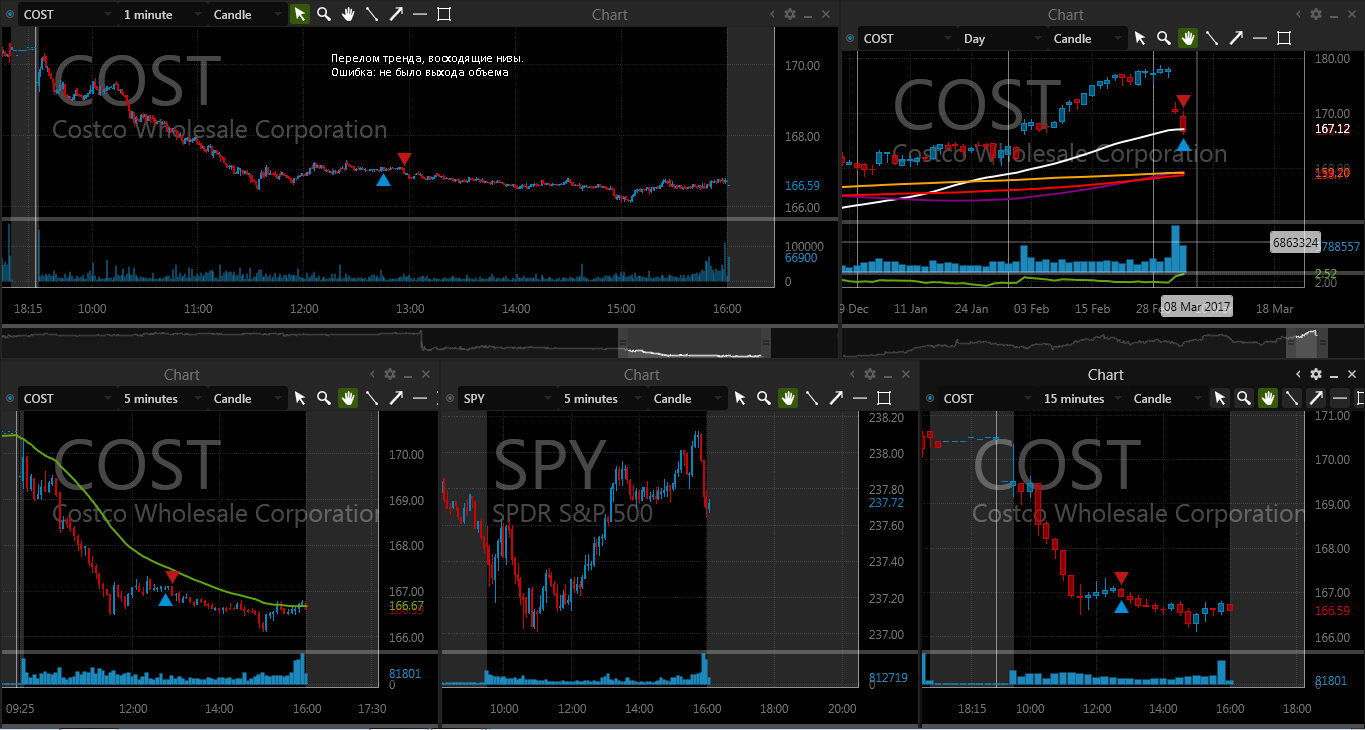Click the Russian annotation text on the 1 minute chart
Viewport: 1365px width, 730px height.
click(427, 65)
